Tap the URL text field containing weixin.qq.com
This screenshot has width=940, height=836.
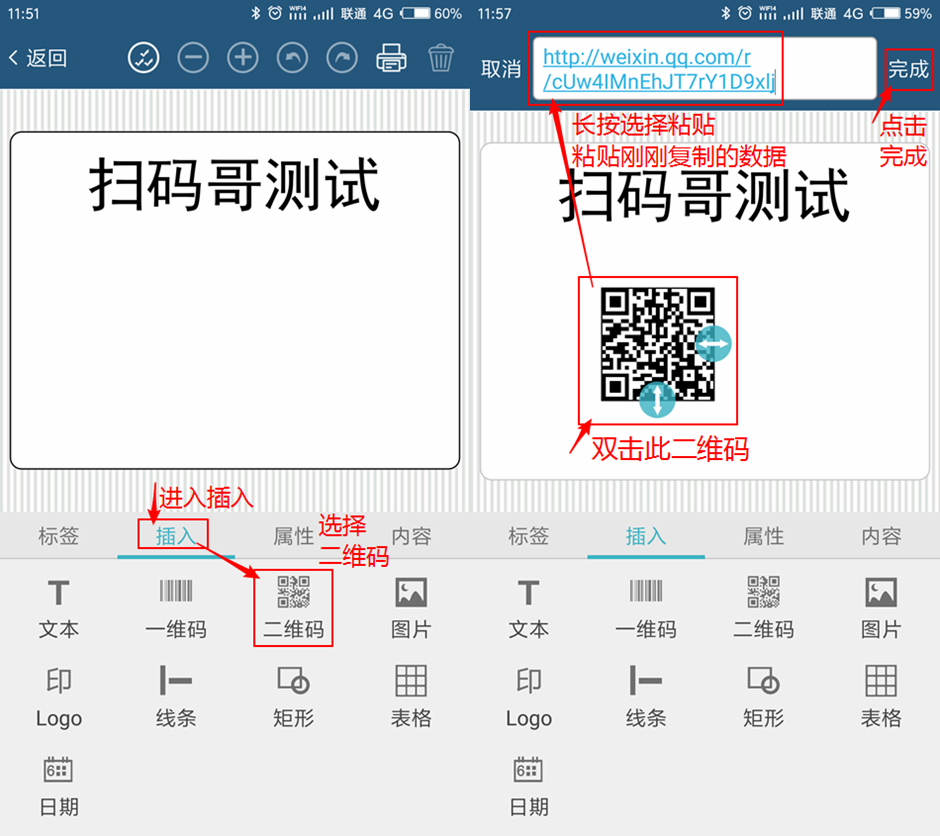click(703, 69)
